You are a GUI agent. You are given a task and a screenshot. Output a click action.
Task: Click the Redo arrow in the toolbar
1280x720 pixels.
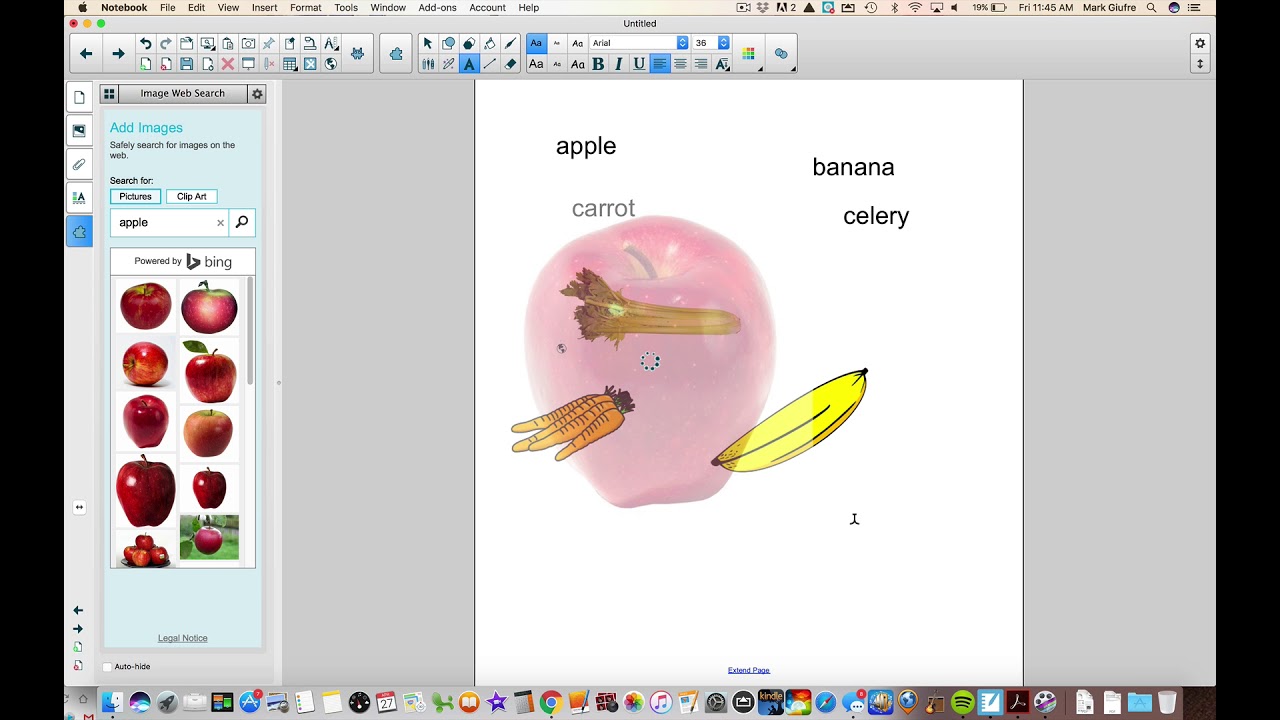click(166, 44)
